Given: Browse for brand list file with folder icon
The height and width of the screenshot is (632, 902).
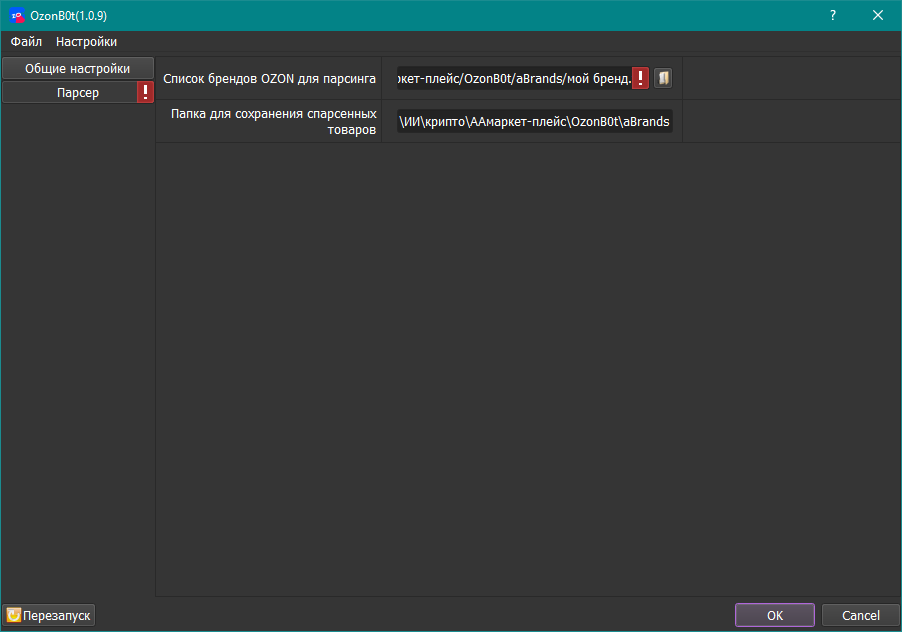Looking at the screenshot, I should click(x=663, y=78).
